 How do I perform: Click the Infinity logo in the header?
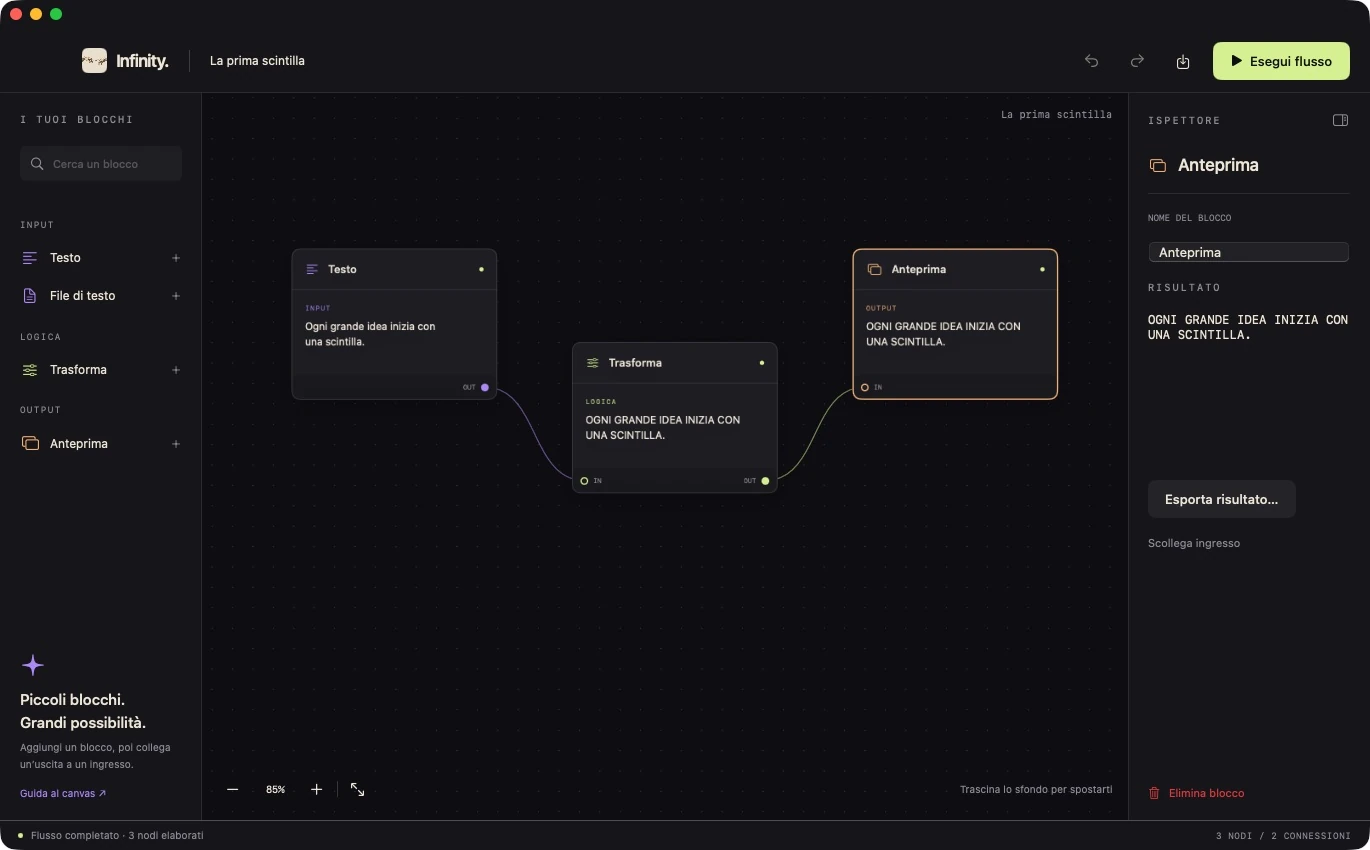pos(125,61)
